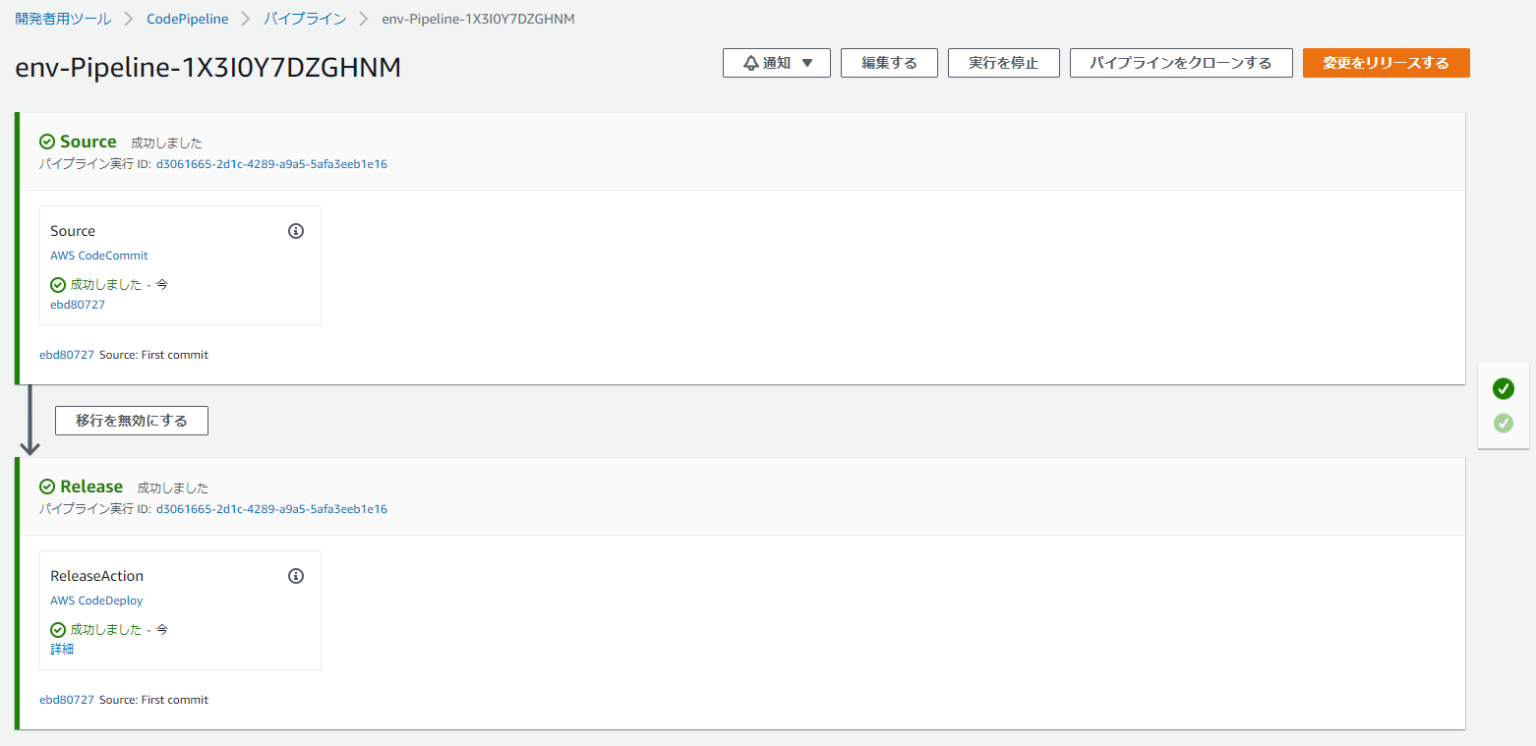Open 詳細 under the CodeDeploy action
The image size is (1536, 746).
pyautogui.click(x=61, y=648)
